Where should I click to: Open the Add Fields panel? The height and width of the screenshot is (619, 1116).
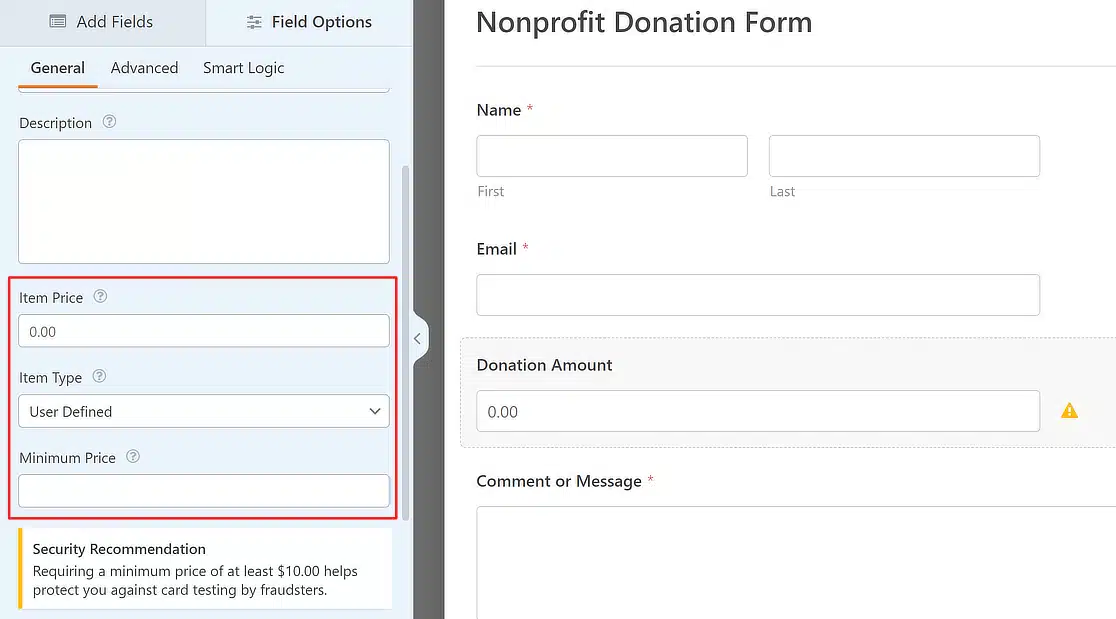[x=102, y=22]
